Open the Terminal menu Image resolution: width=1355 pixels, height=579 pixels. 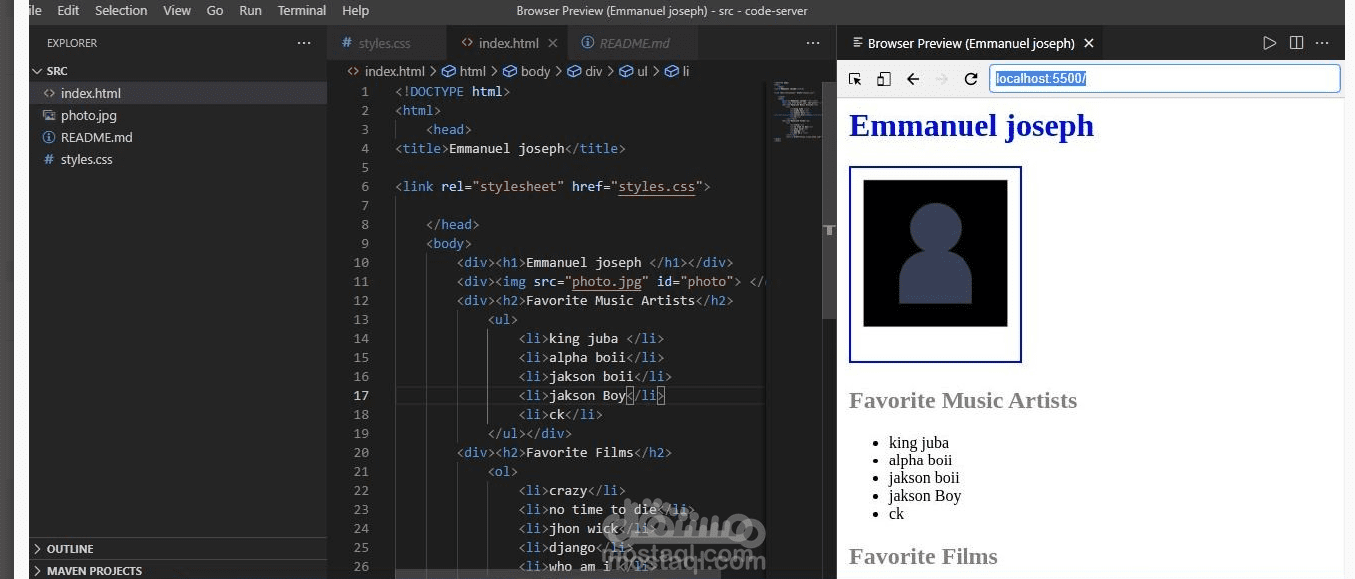pyautogui.click(x=301, y=10)
